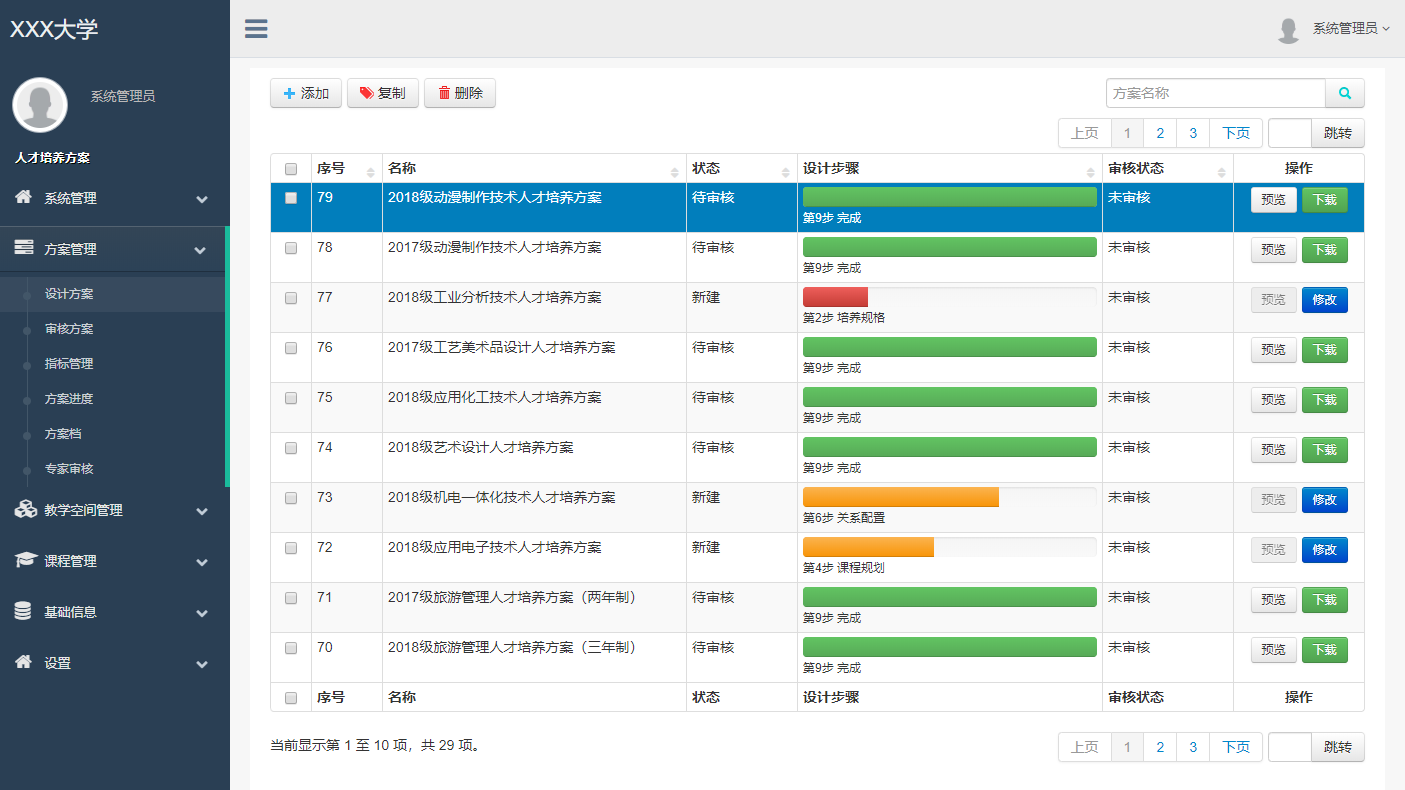
Task: Expand the 课程管理 menu chevron
Action: click(202, 562)
